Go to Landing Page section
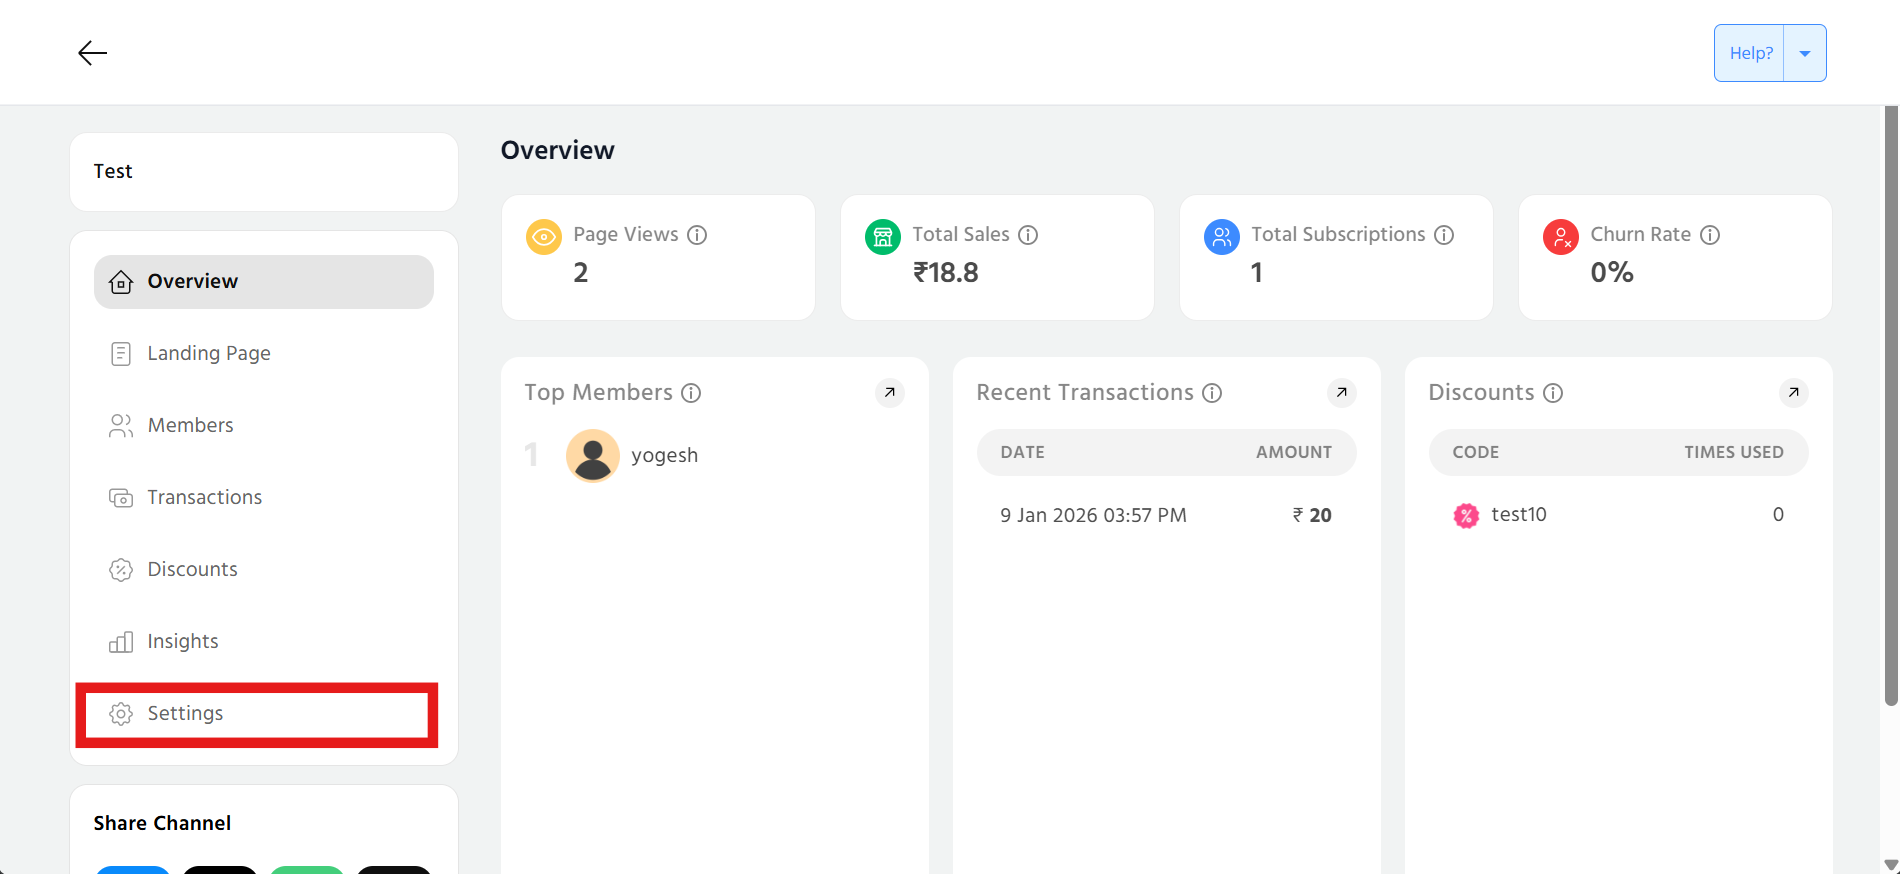This screenshot has width=1900, height=874. [208, 354]
